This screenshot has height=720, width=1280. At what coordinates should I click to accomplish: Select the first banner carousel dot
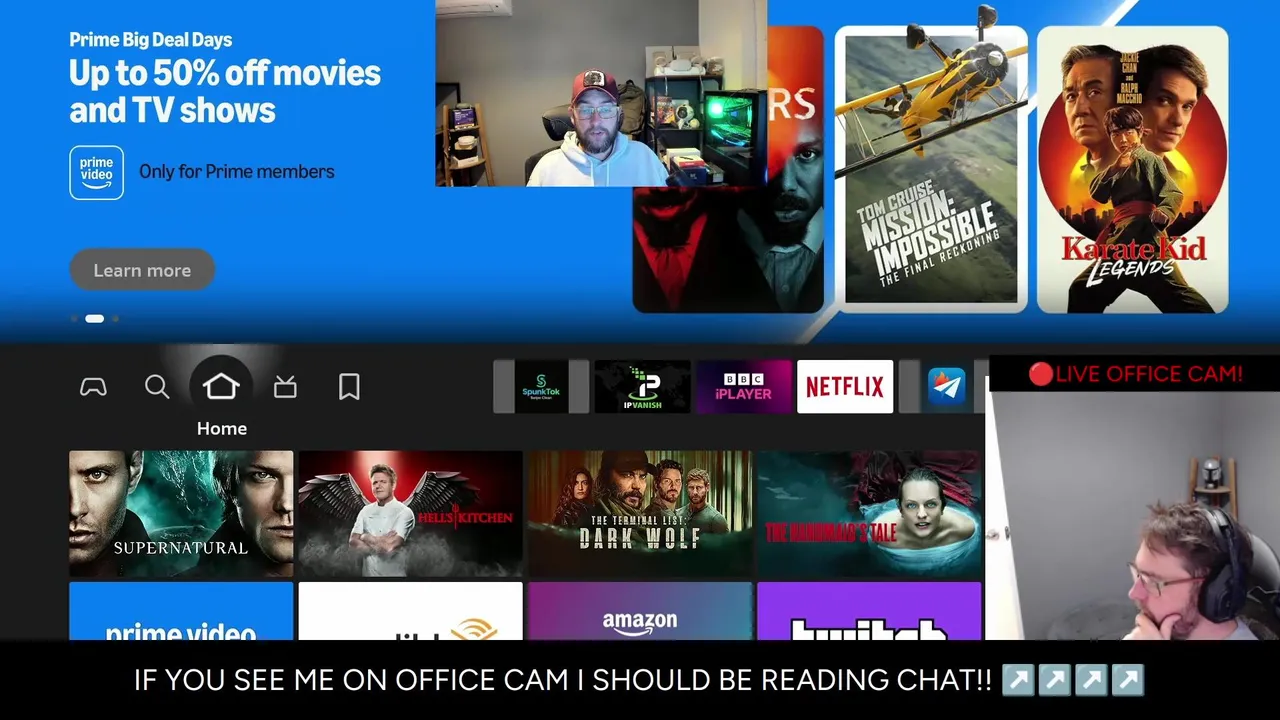(x=75, y=319)
